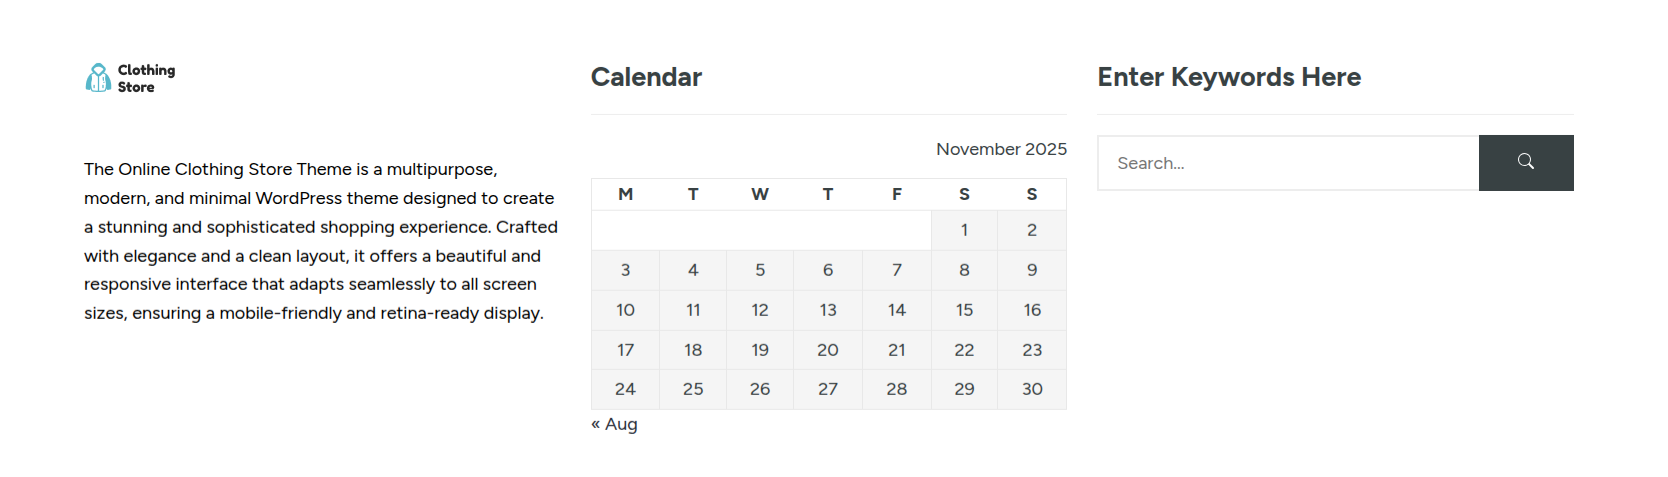Click the Calendar widget heading
Screen dimensions: 1668x477
[646, 77]
